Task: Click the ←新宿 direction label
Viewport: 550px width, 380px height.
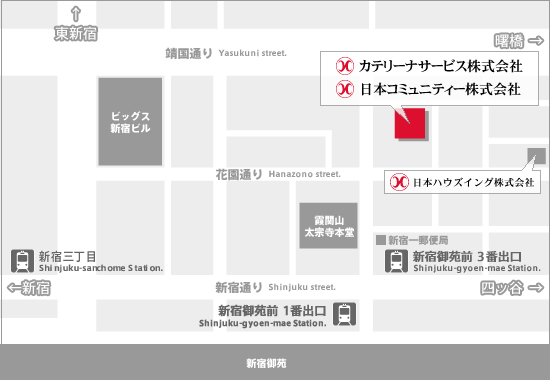Action: click(29, 288)
